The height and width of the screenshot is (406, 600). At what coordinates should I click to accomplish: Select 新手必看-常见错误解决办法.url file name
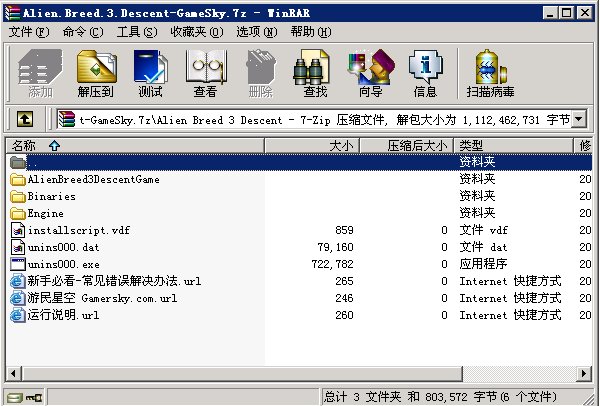(x=114, y=282)
